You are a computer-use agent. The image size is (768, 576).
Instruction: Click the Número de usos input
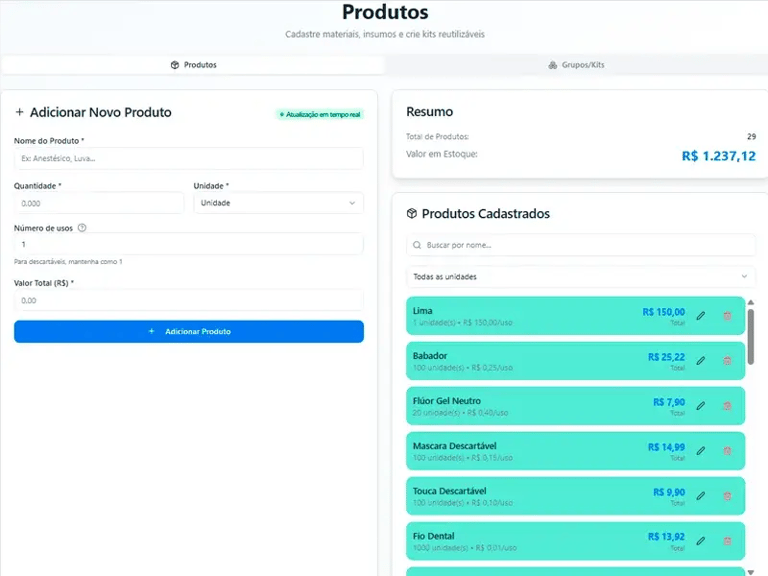coord(189,244)
